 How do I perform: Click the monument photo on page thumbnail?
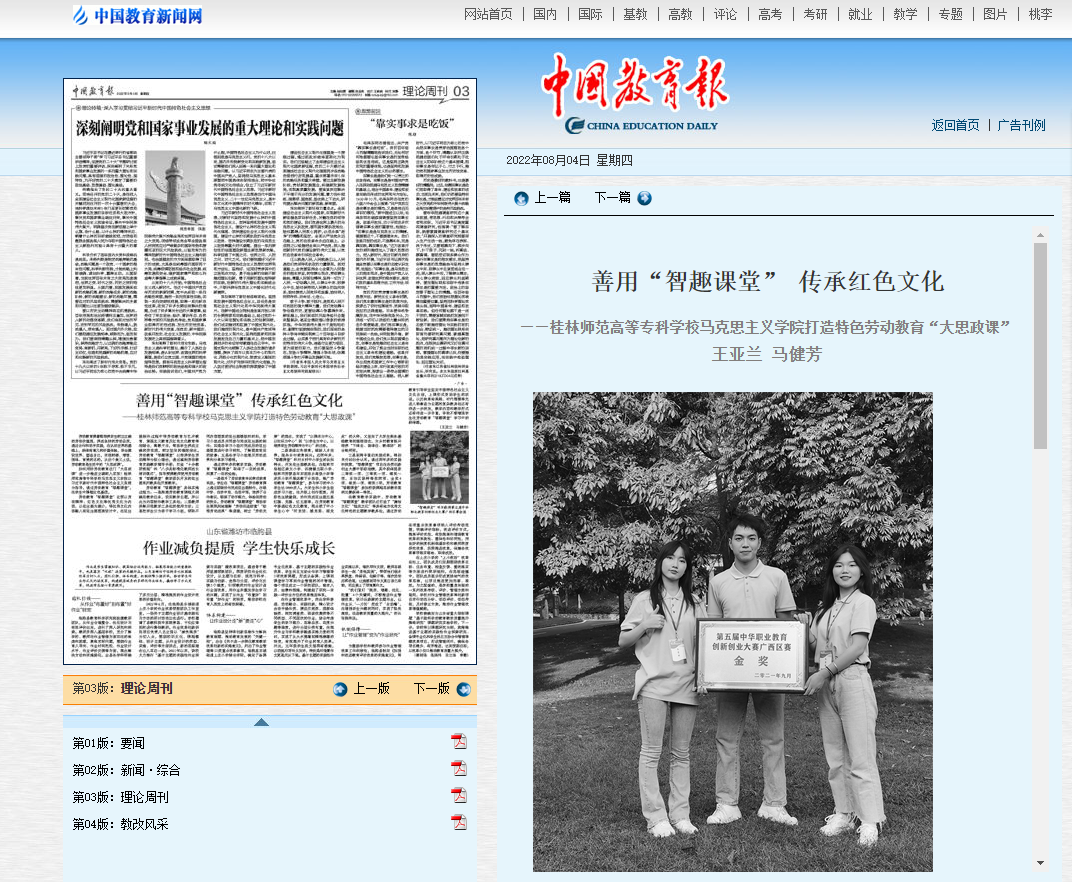175,189
